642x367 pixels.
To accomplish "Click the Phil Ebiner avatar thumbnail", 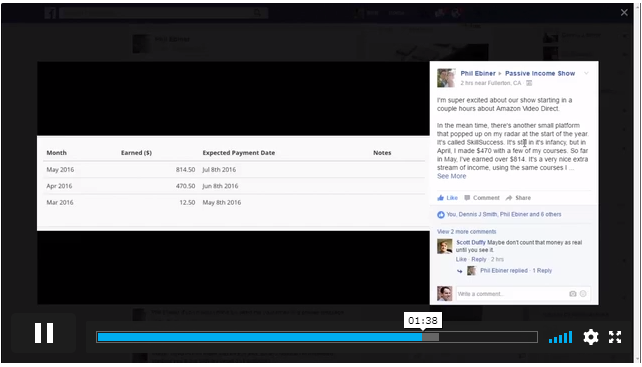I will (x=446, y=78).
